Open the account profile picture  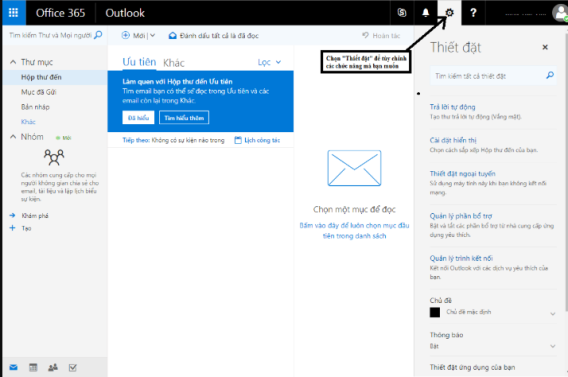point(560,13)
